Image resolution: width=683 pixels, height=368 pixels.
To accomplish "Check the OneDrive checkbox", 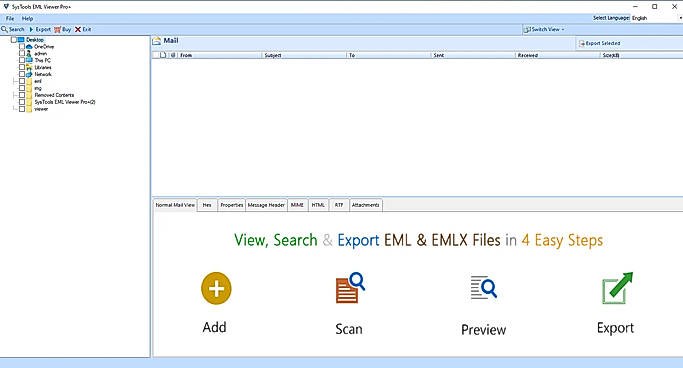I will pyautogui.click(x=22, y=47).
